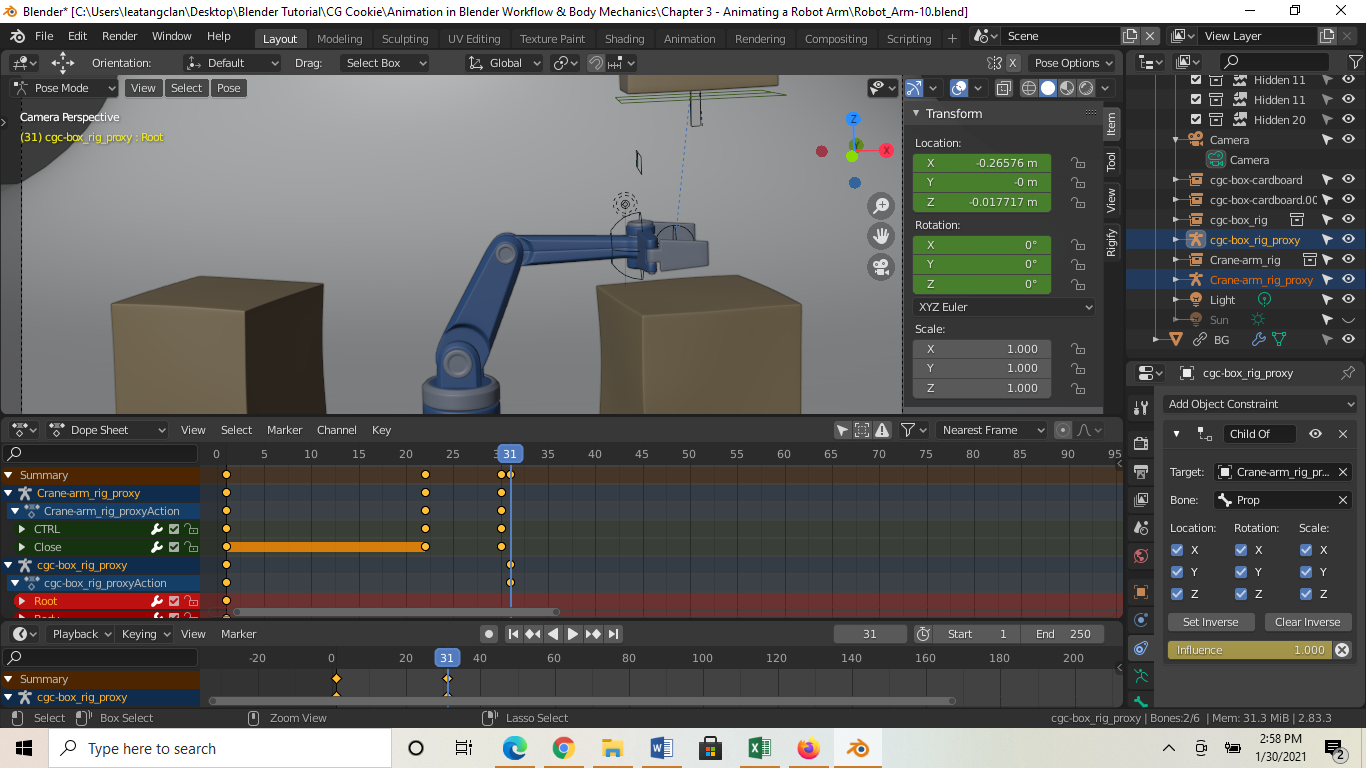Lock the X location transform property
Screen dimensions: 1366x768
[x=1078, y=163]
